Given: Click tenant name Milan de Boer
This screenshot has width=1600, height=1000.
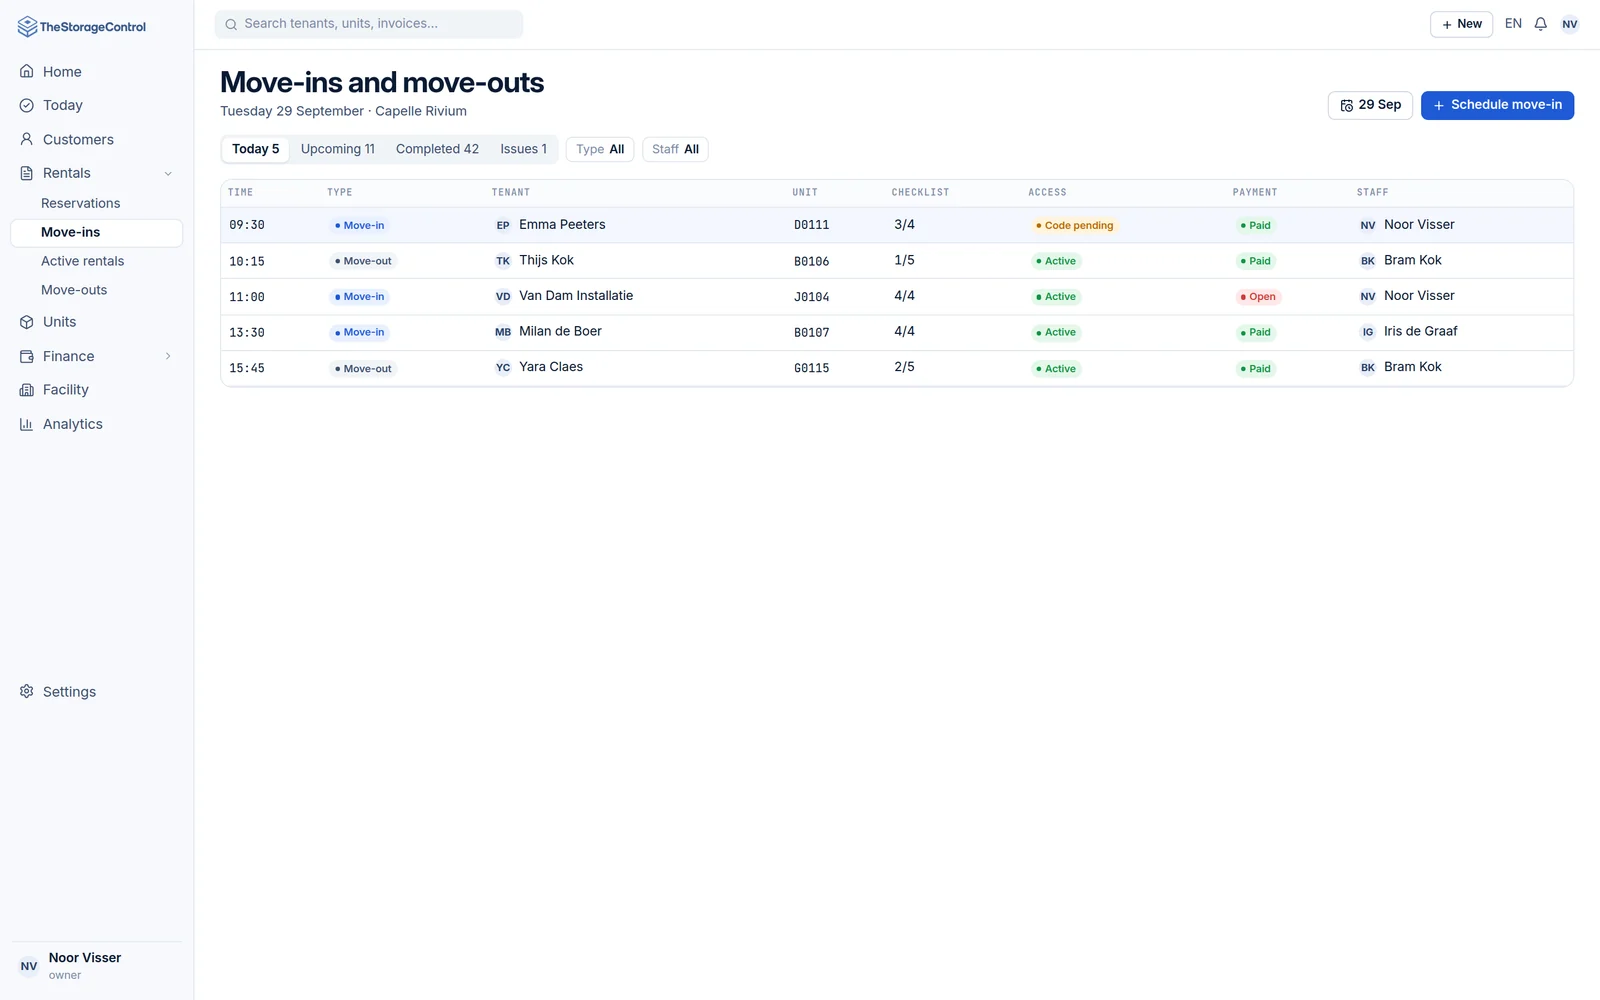Looking at the screenshot, I should tap(560, 331).
